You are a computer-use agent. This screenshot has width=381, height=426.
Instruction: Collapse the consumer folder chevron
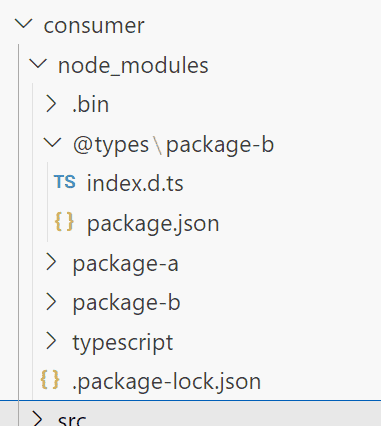pos(24,24)
